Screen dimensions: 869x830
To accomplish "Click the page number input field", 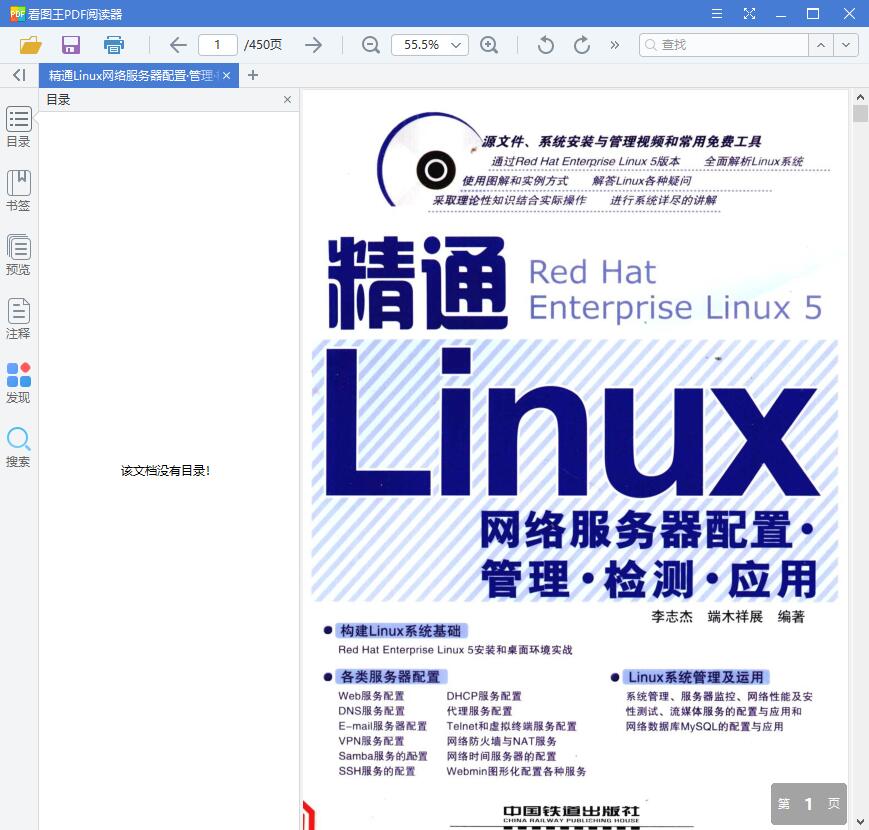I will [x=218, y=45].
